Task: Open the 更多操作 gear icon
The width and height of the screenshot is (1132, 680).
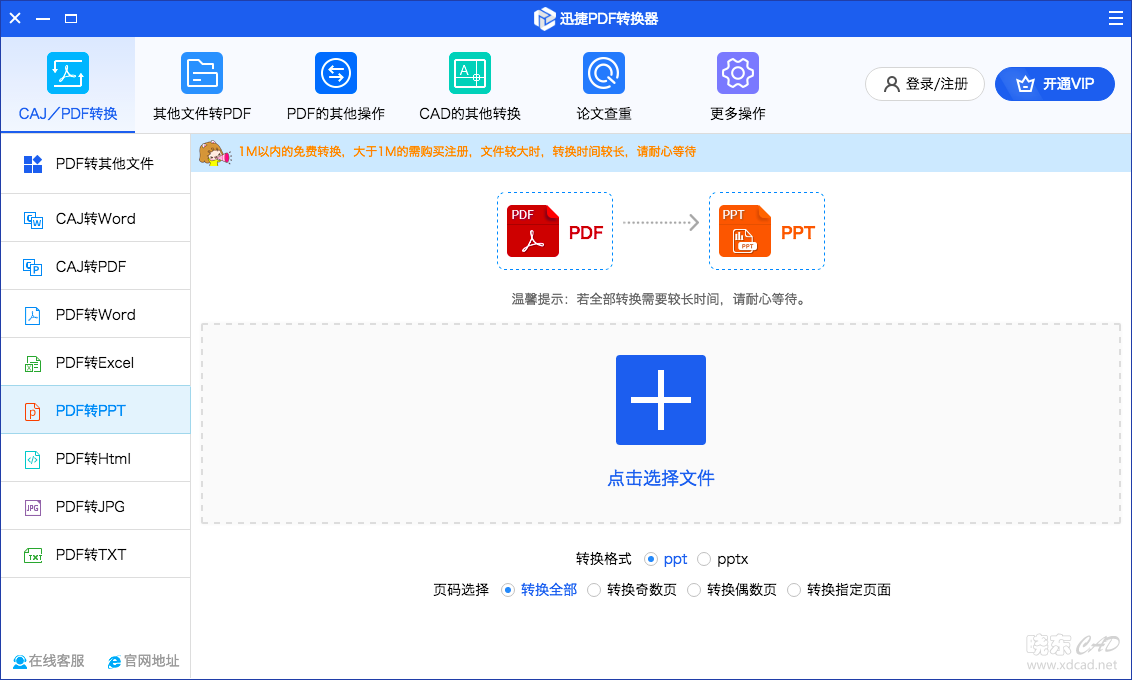Action: pyautogui.click(x=738, y=73)
